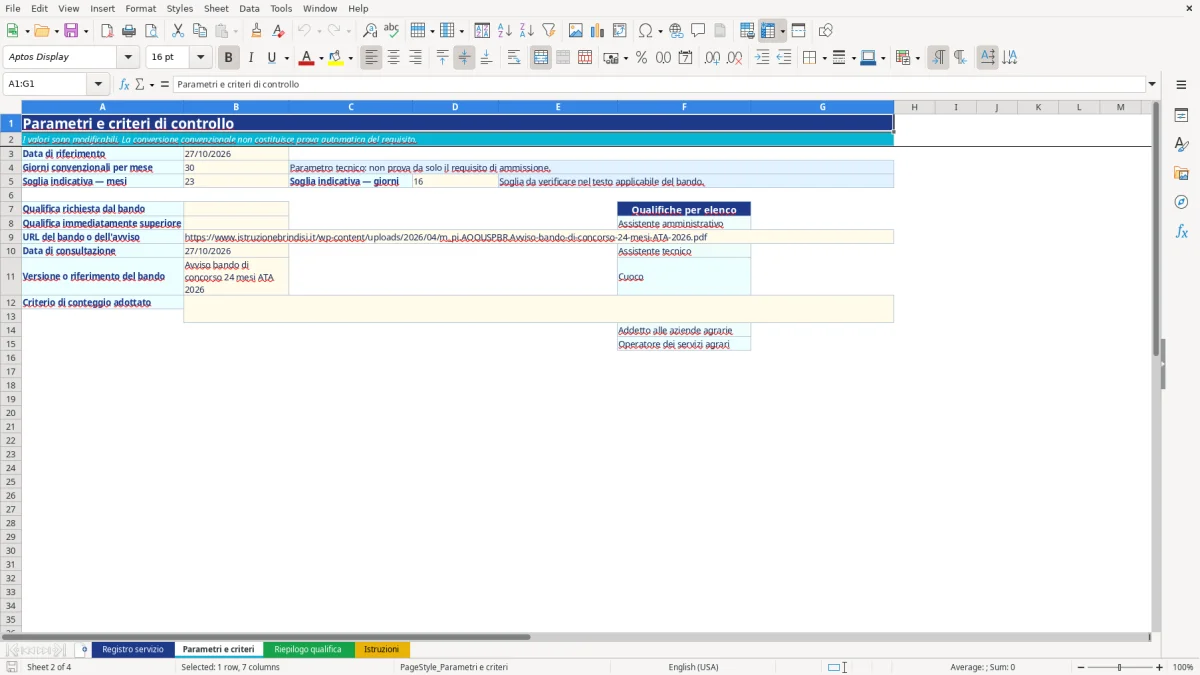
Task: Click the English (USA) language status
Action: click(x=693, y=667)
